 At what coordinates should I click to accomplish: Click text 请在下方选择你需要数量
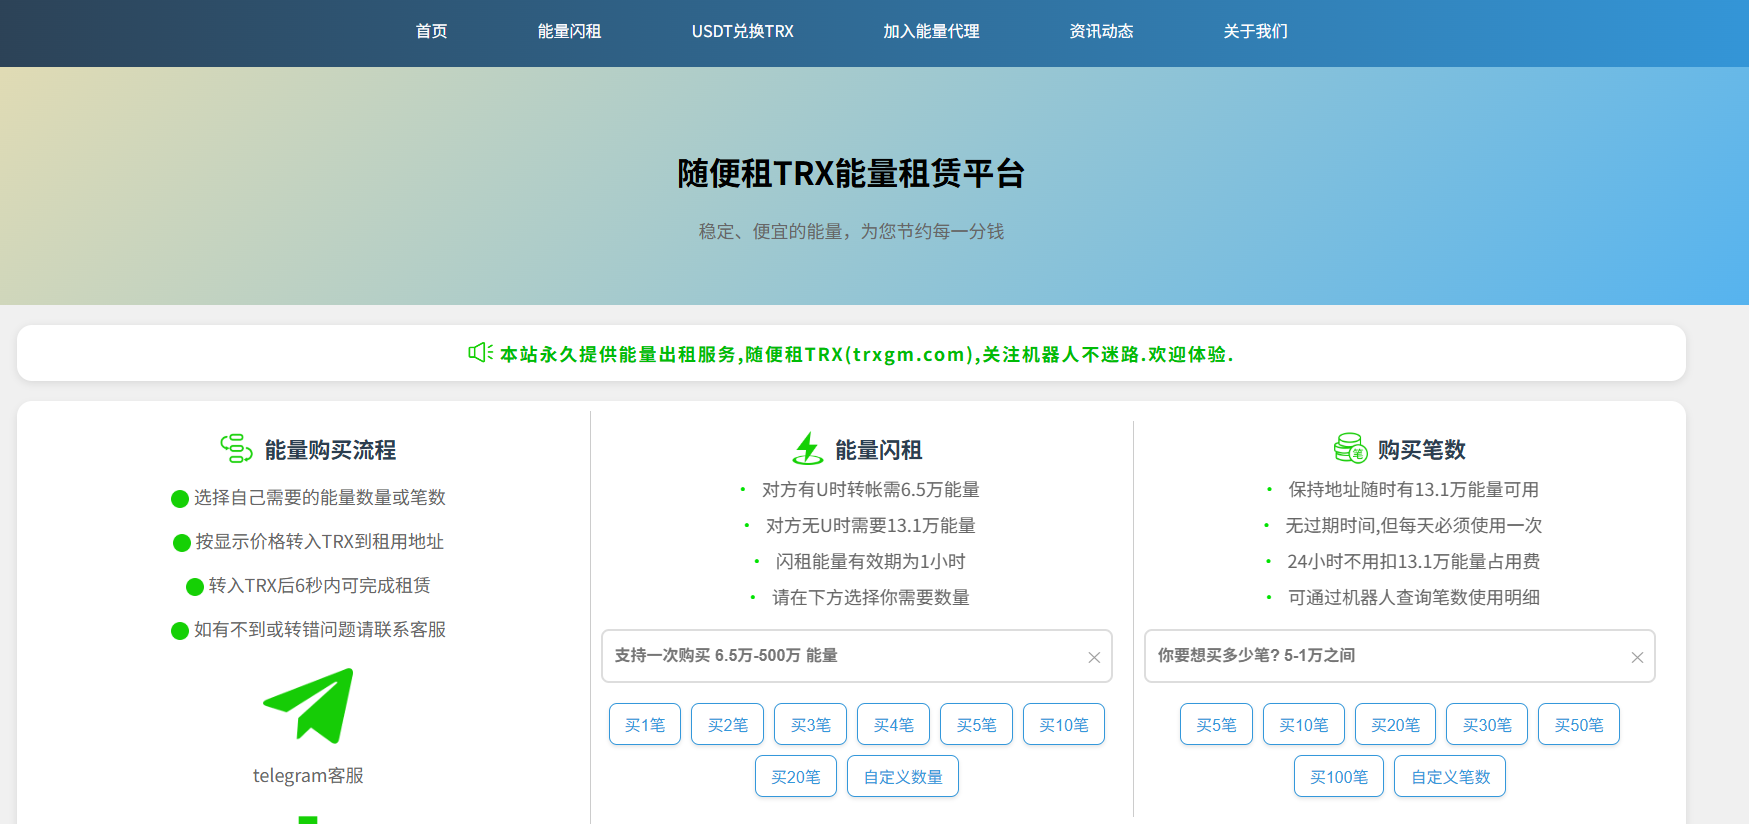[871, 597]
